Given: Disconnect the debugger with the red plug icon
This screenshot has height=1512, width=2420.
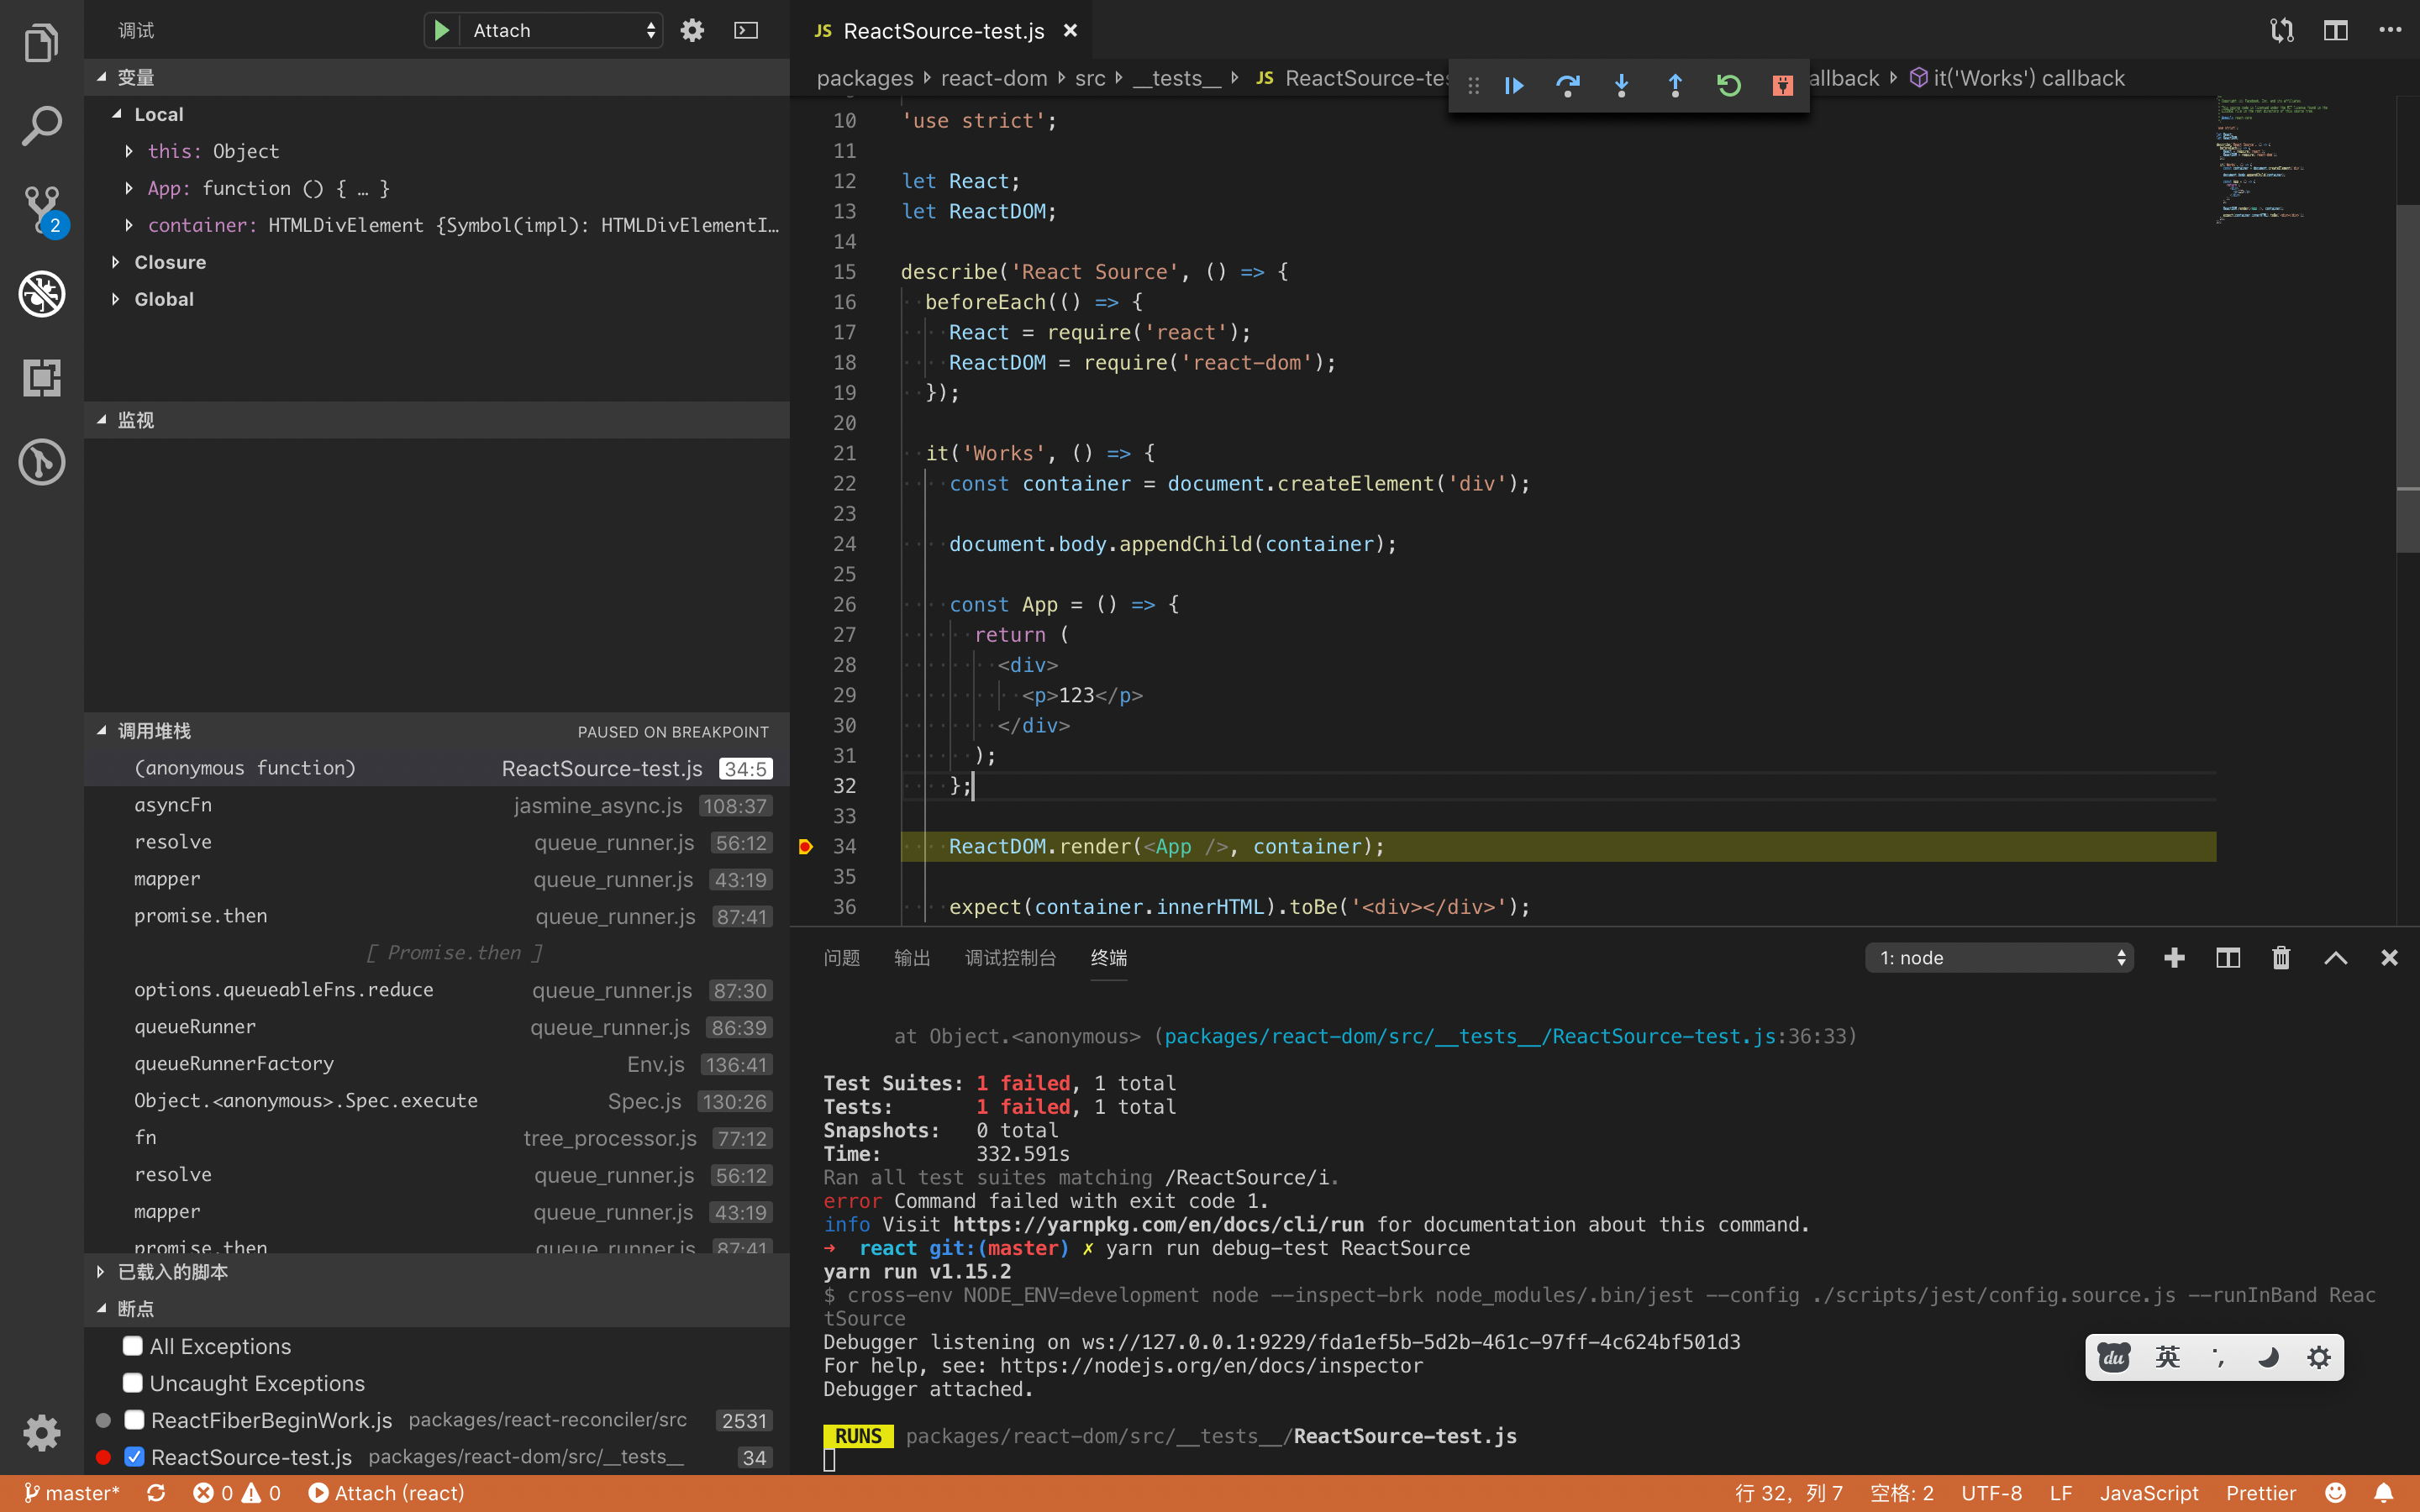Looking at the screenshot, I should pos(1782,86).
